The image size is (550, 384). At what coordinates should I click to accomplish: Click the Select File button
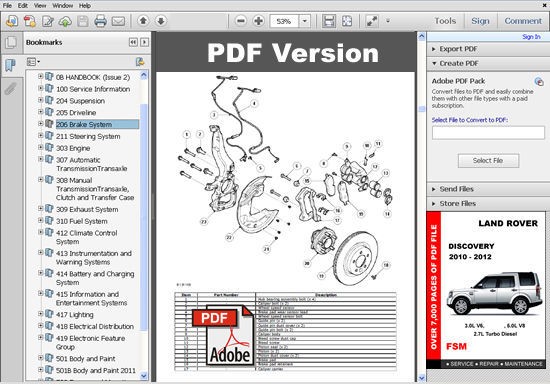point(488,161)
